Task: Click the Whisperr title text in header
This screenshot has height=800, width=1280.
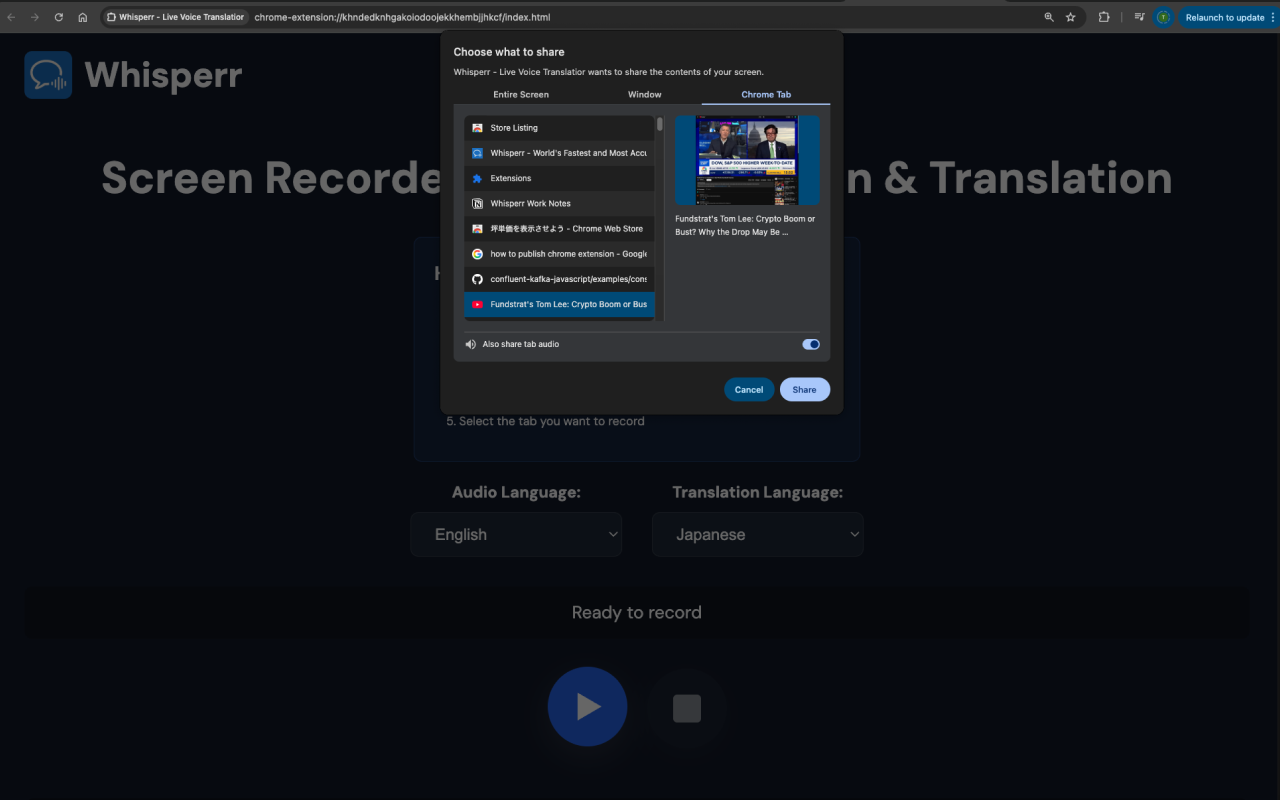Action: tap(164, 75)
